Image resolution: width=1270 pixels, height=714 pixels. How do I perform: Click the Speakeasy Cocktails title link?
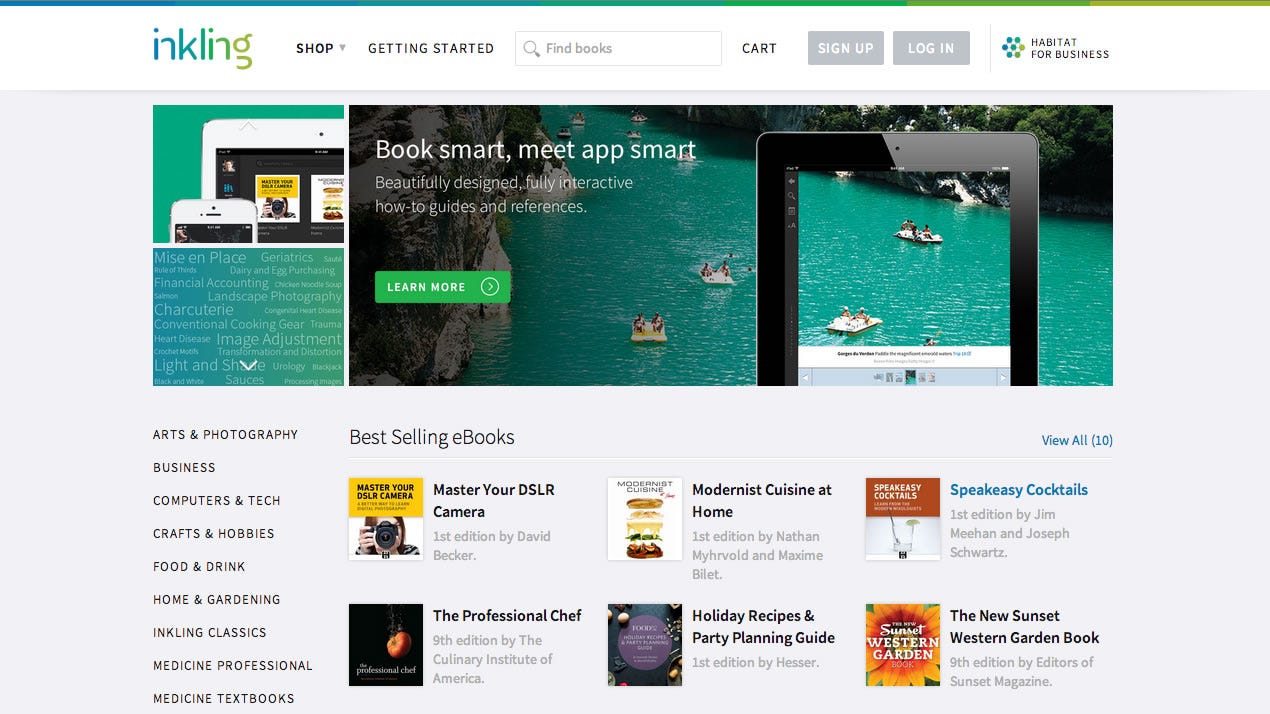click(1019, 489)
